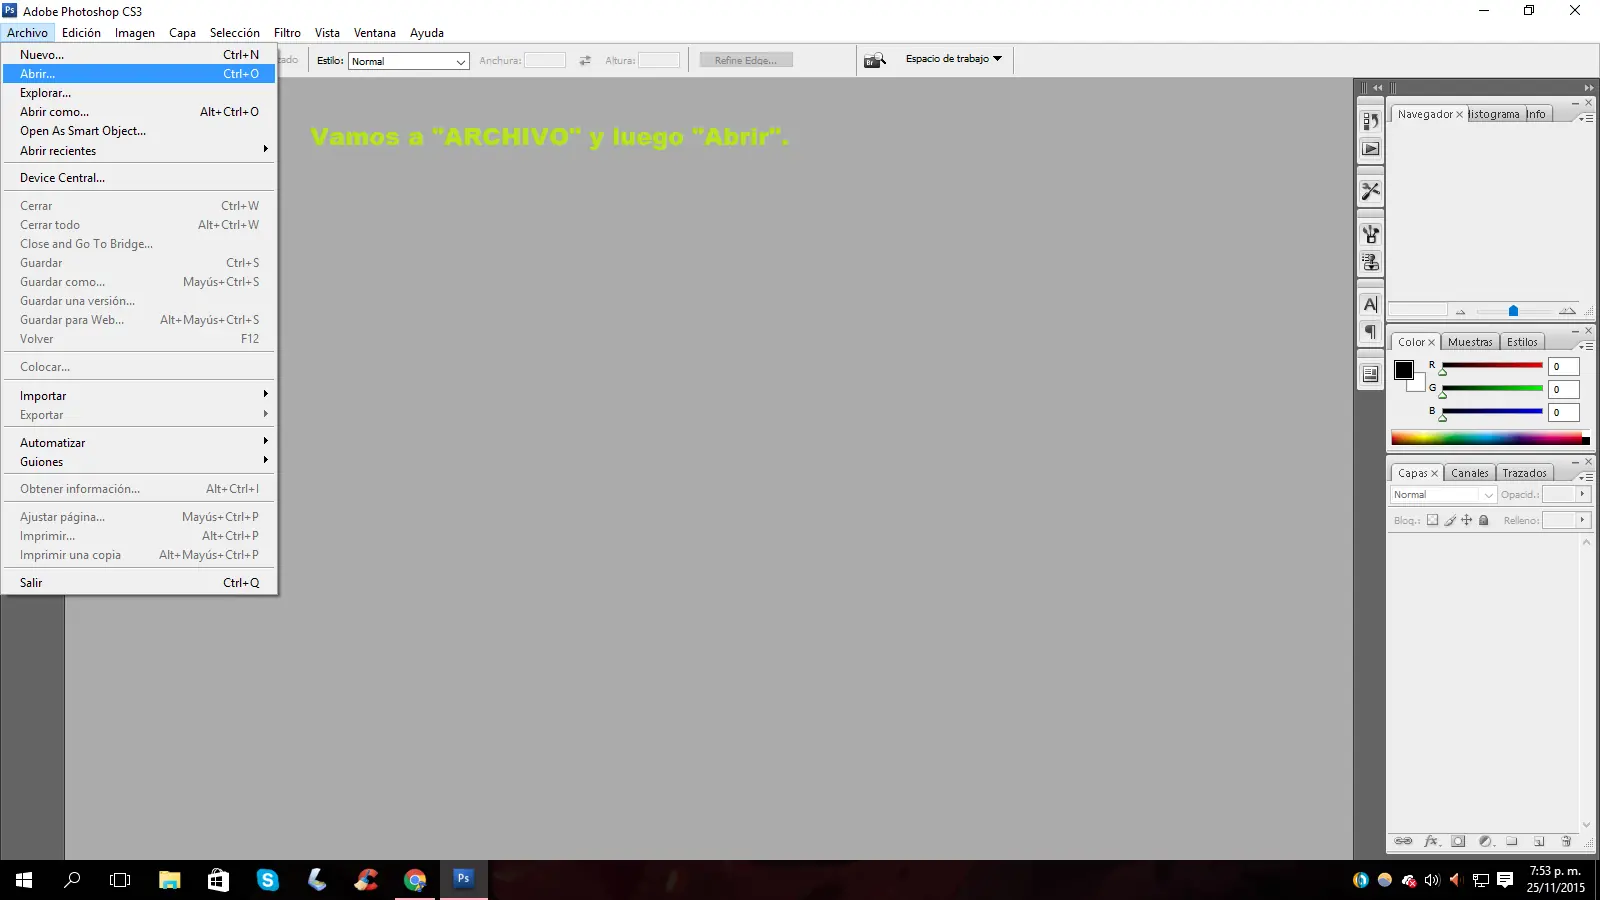
Task: Switch to the Muestras tab
Action: 1470,342
